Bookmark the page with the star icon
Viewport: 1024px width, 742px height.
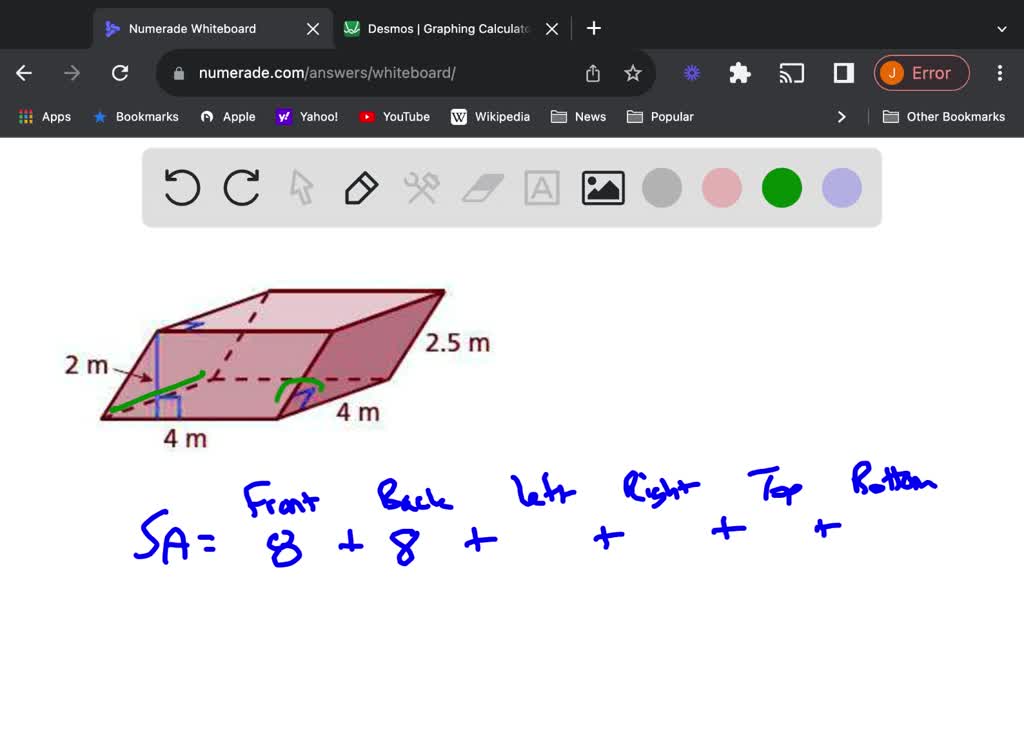tap(633, 72)
